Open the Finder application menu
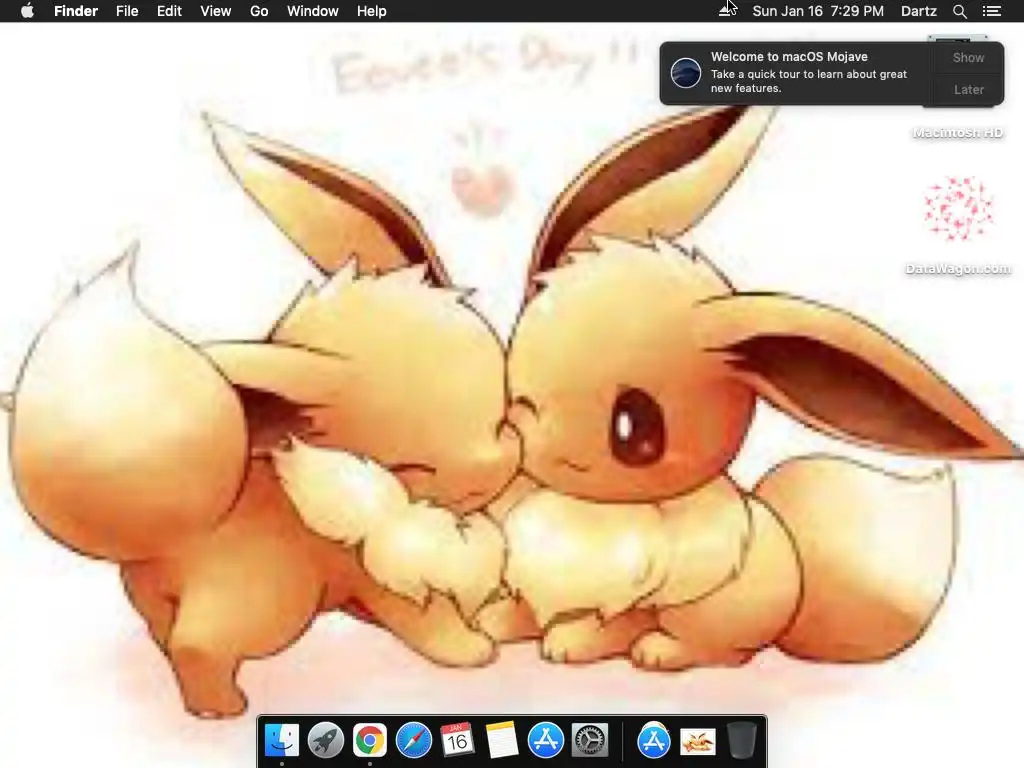Viewport: 1024px width, 768px height. pyautogui.click(x=76, y=11)
